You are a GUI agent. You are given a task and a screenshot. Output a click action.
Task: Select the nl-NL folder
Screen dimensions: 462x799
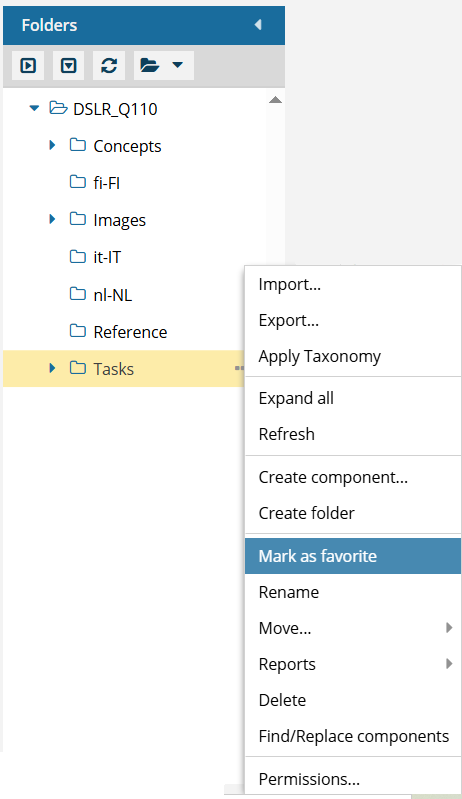click(x=113, y=295)
